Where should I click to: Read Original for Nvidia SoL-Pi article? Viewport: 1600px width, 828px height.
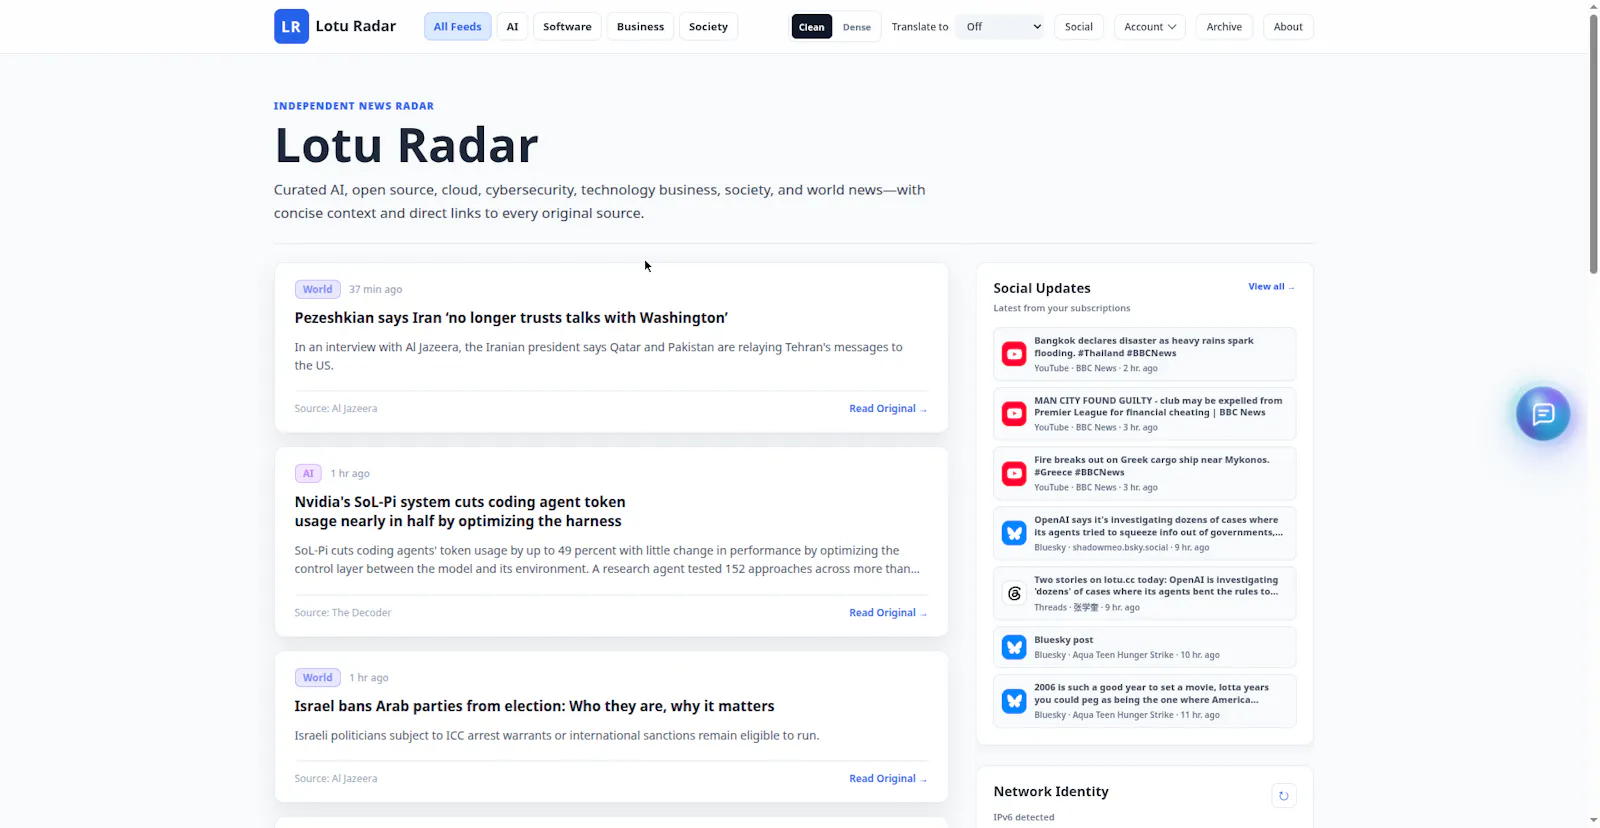[888, 613]
